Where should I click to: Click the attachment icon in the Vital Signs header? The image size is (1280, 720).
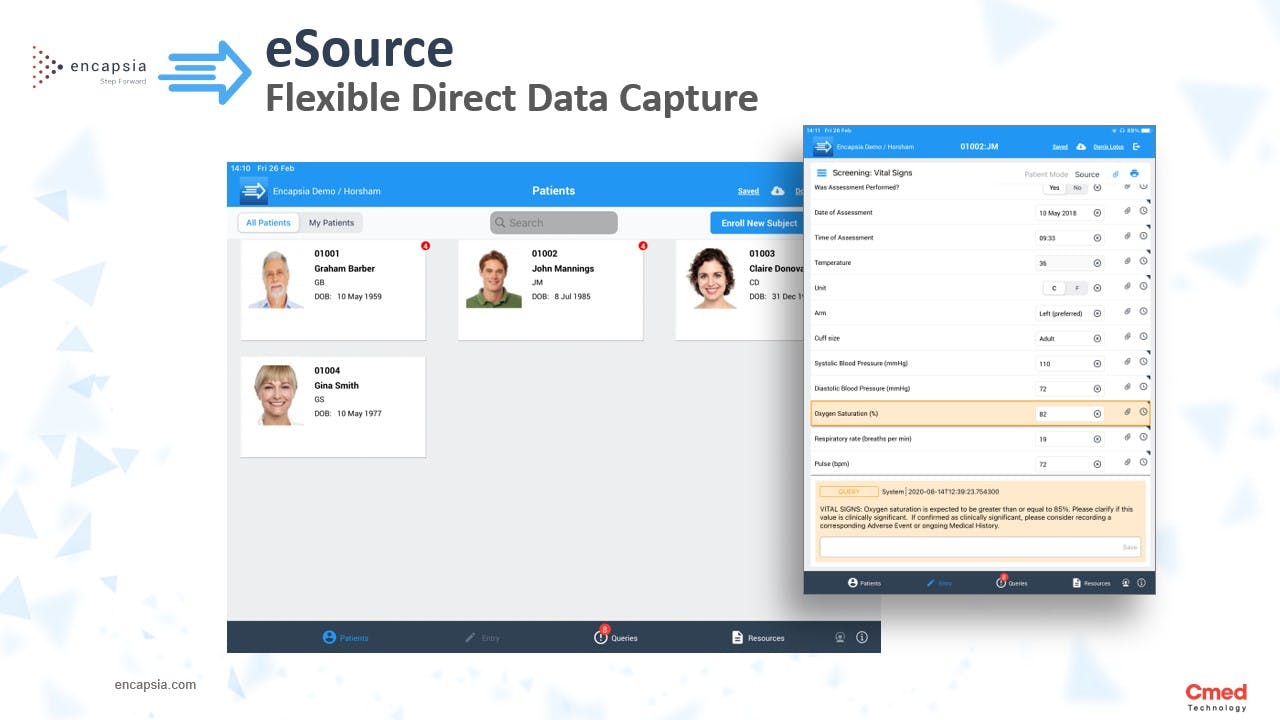(x=1116, y=174)
